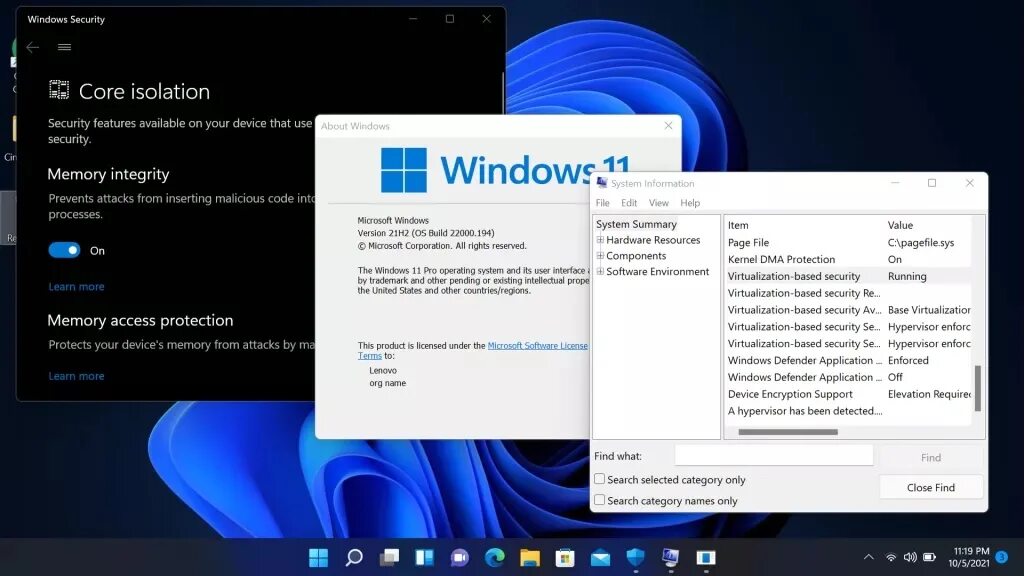The height and width of the screenshot is (576, 1025).
Task: Open the notification count badge
Action: tap(1002, 557)
